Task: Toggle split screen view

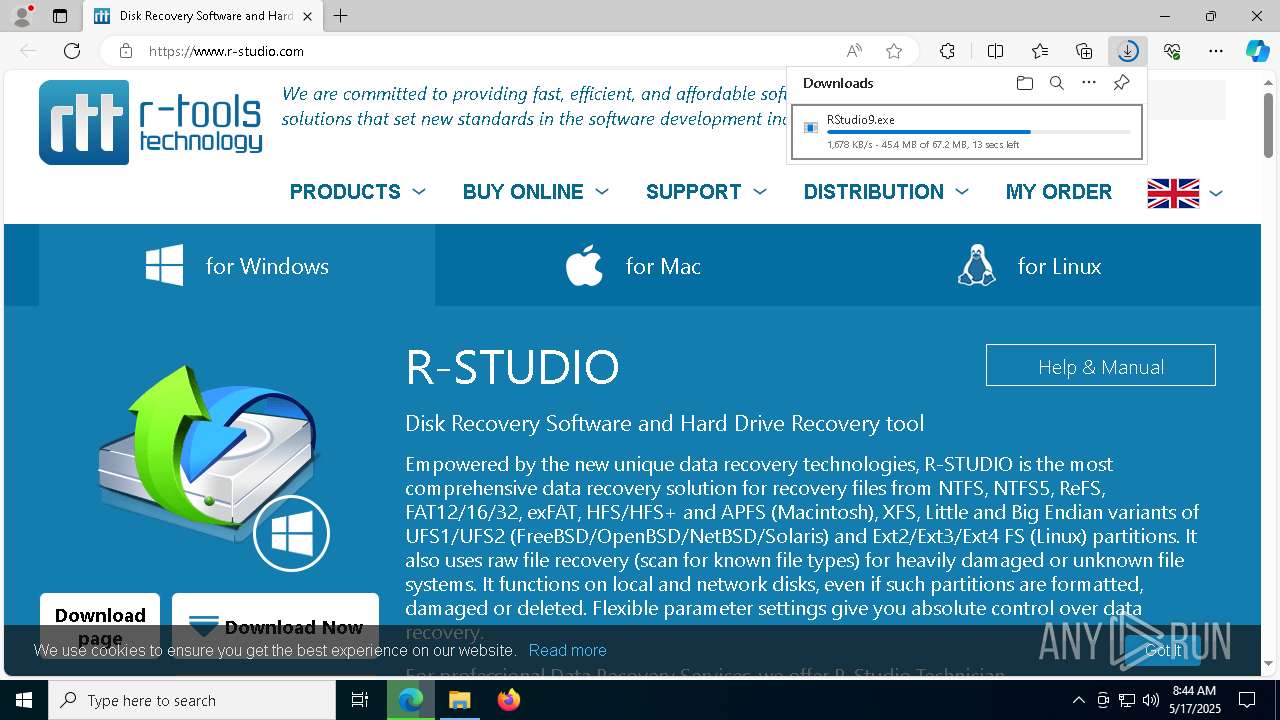Action: coord(995,51)
